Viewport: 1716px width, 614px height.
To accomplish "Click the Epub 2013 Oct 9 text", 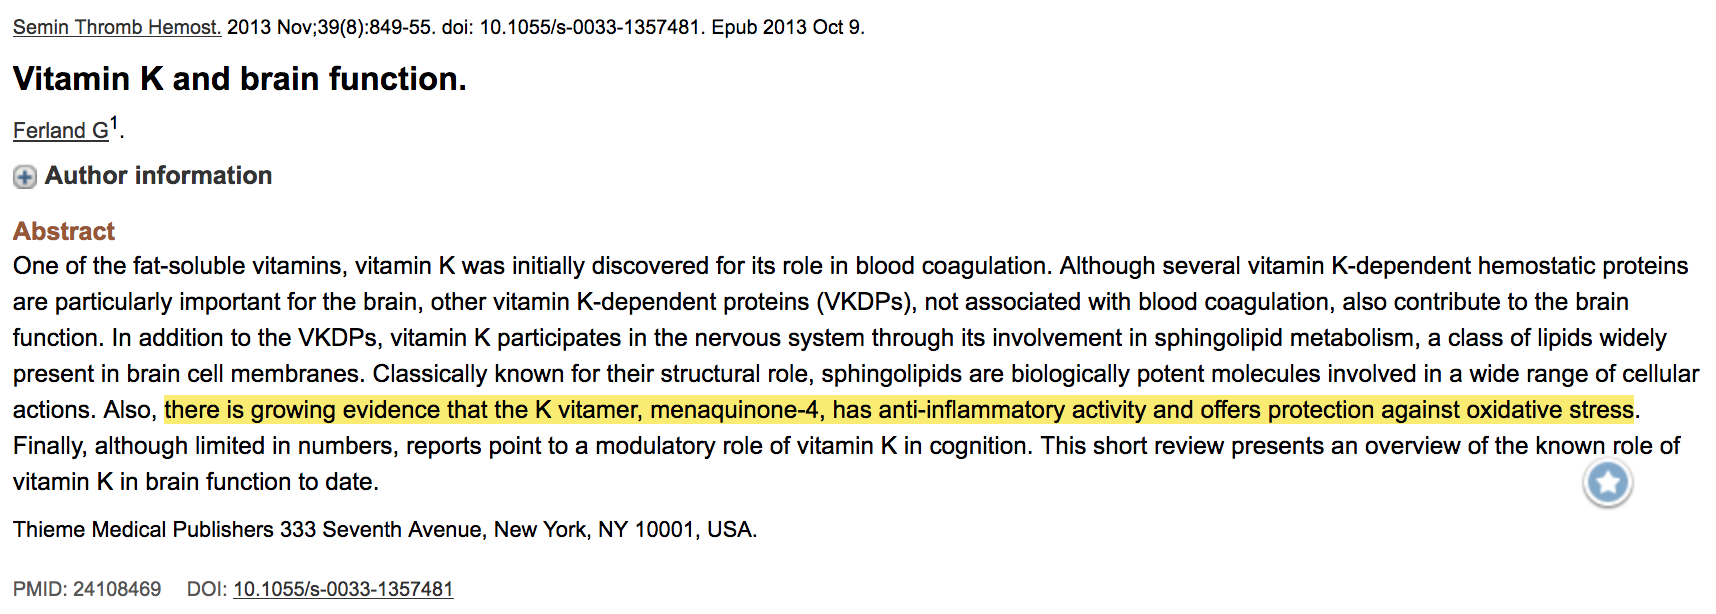I will 786,27.
